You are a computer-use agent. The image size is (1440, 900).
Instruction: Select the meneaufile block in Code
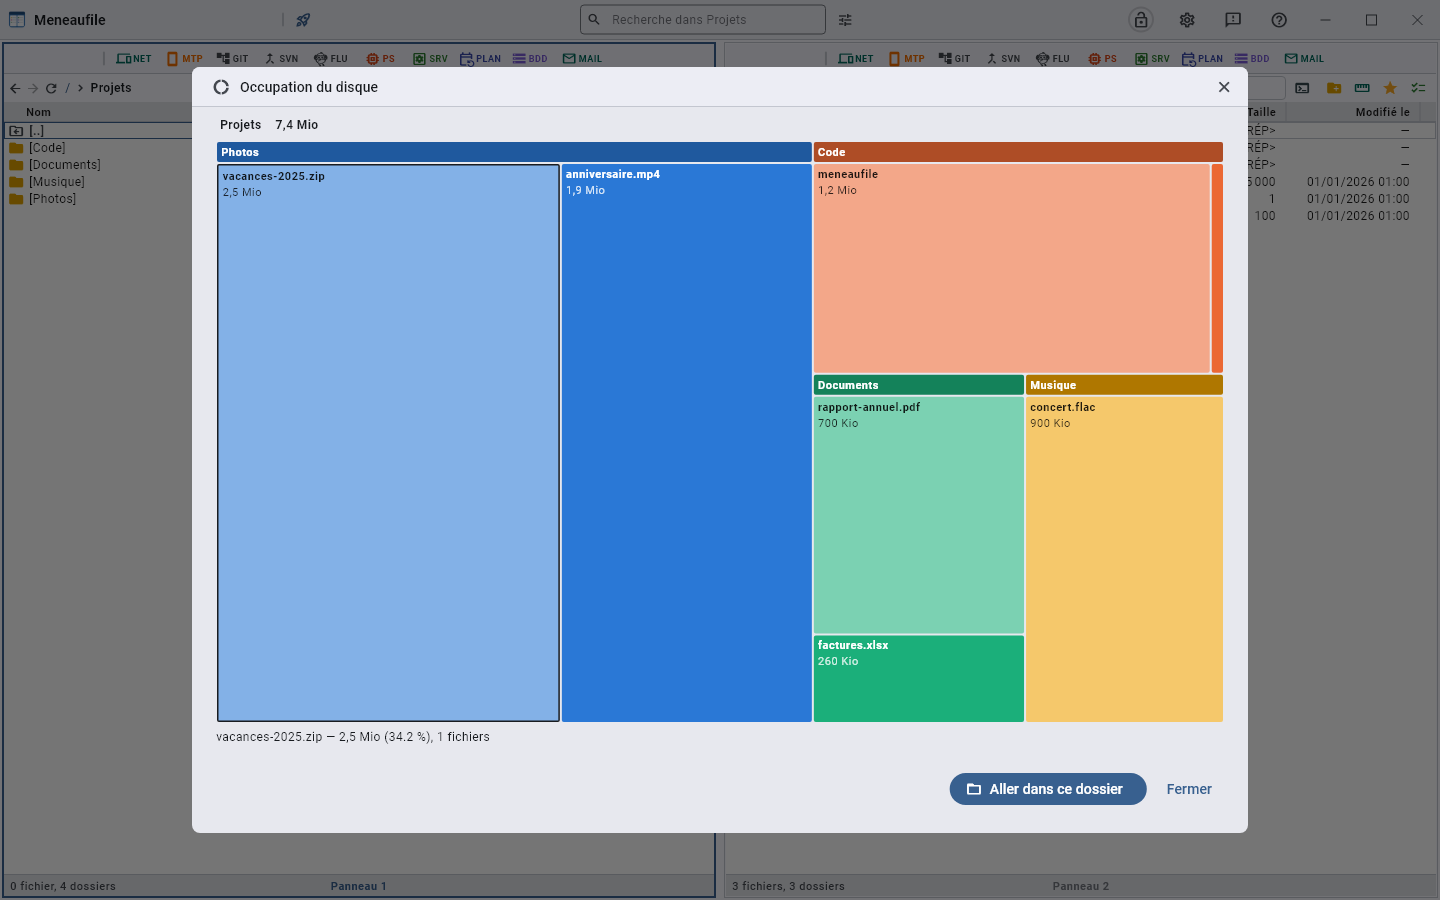tap(1012, 269)
